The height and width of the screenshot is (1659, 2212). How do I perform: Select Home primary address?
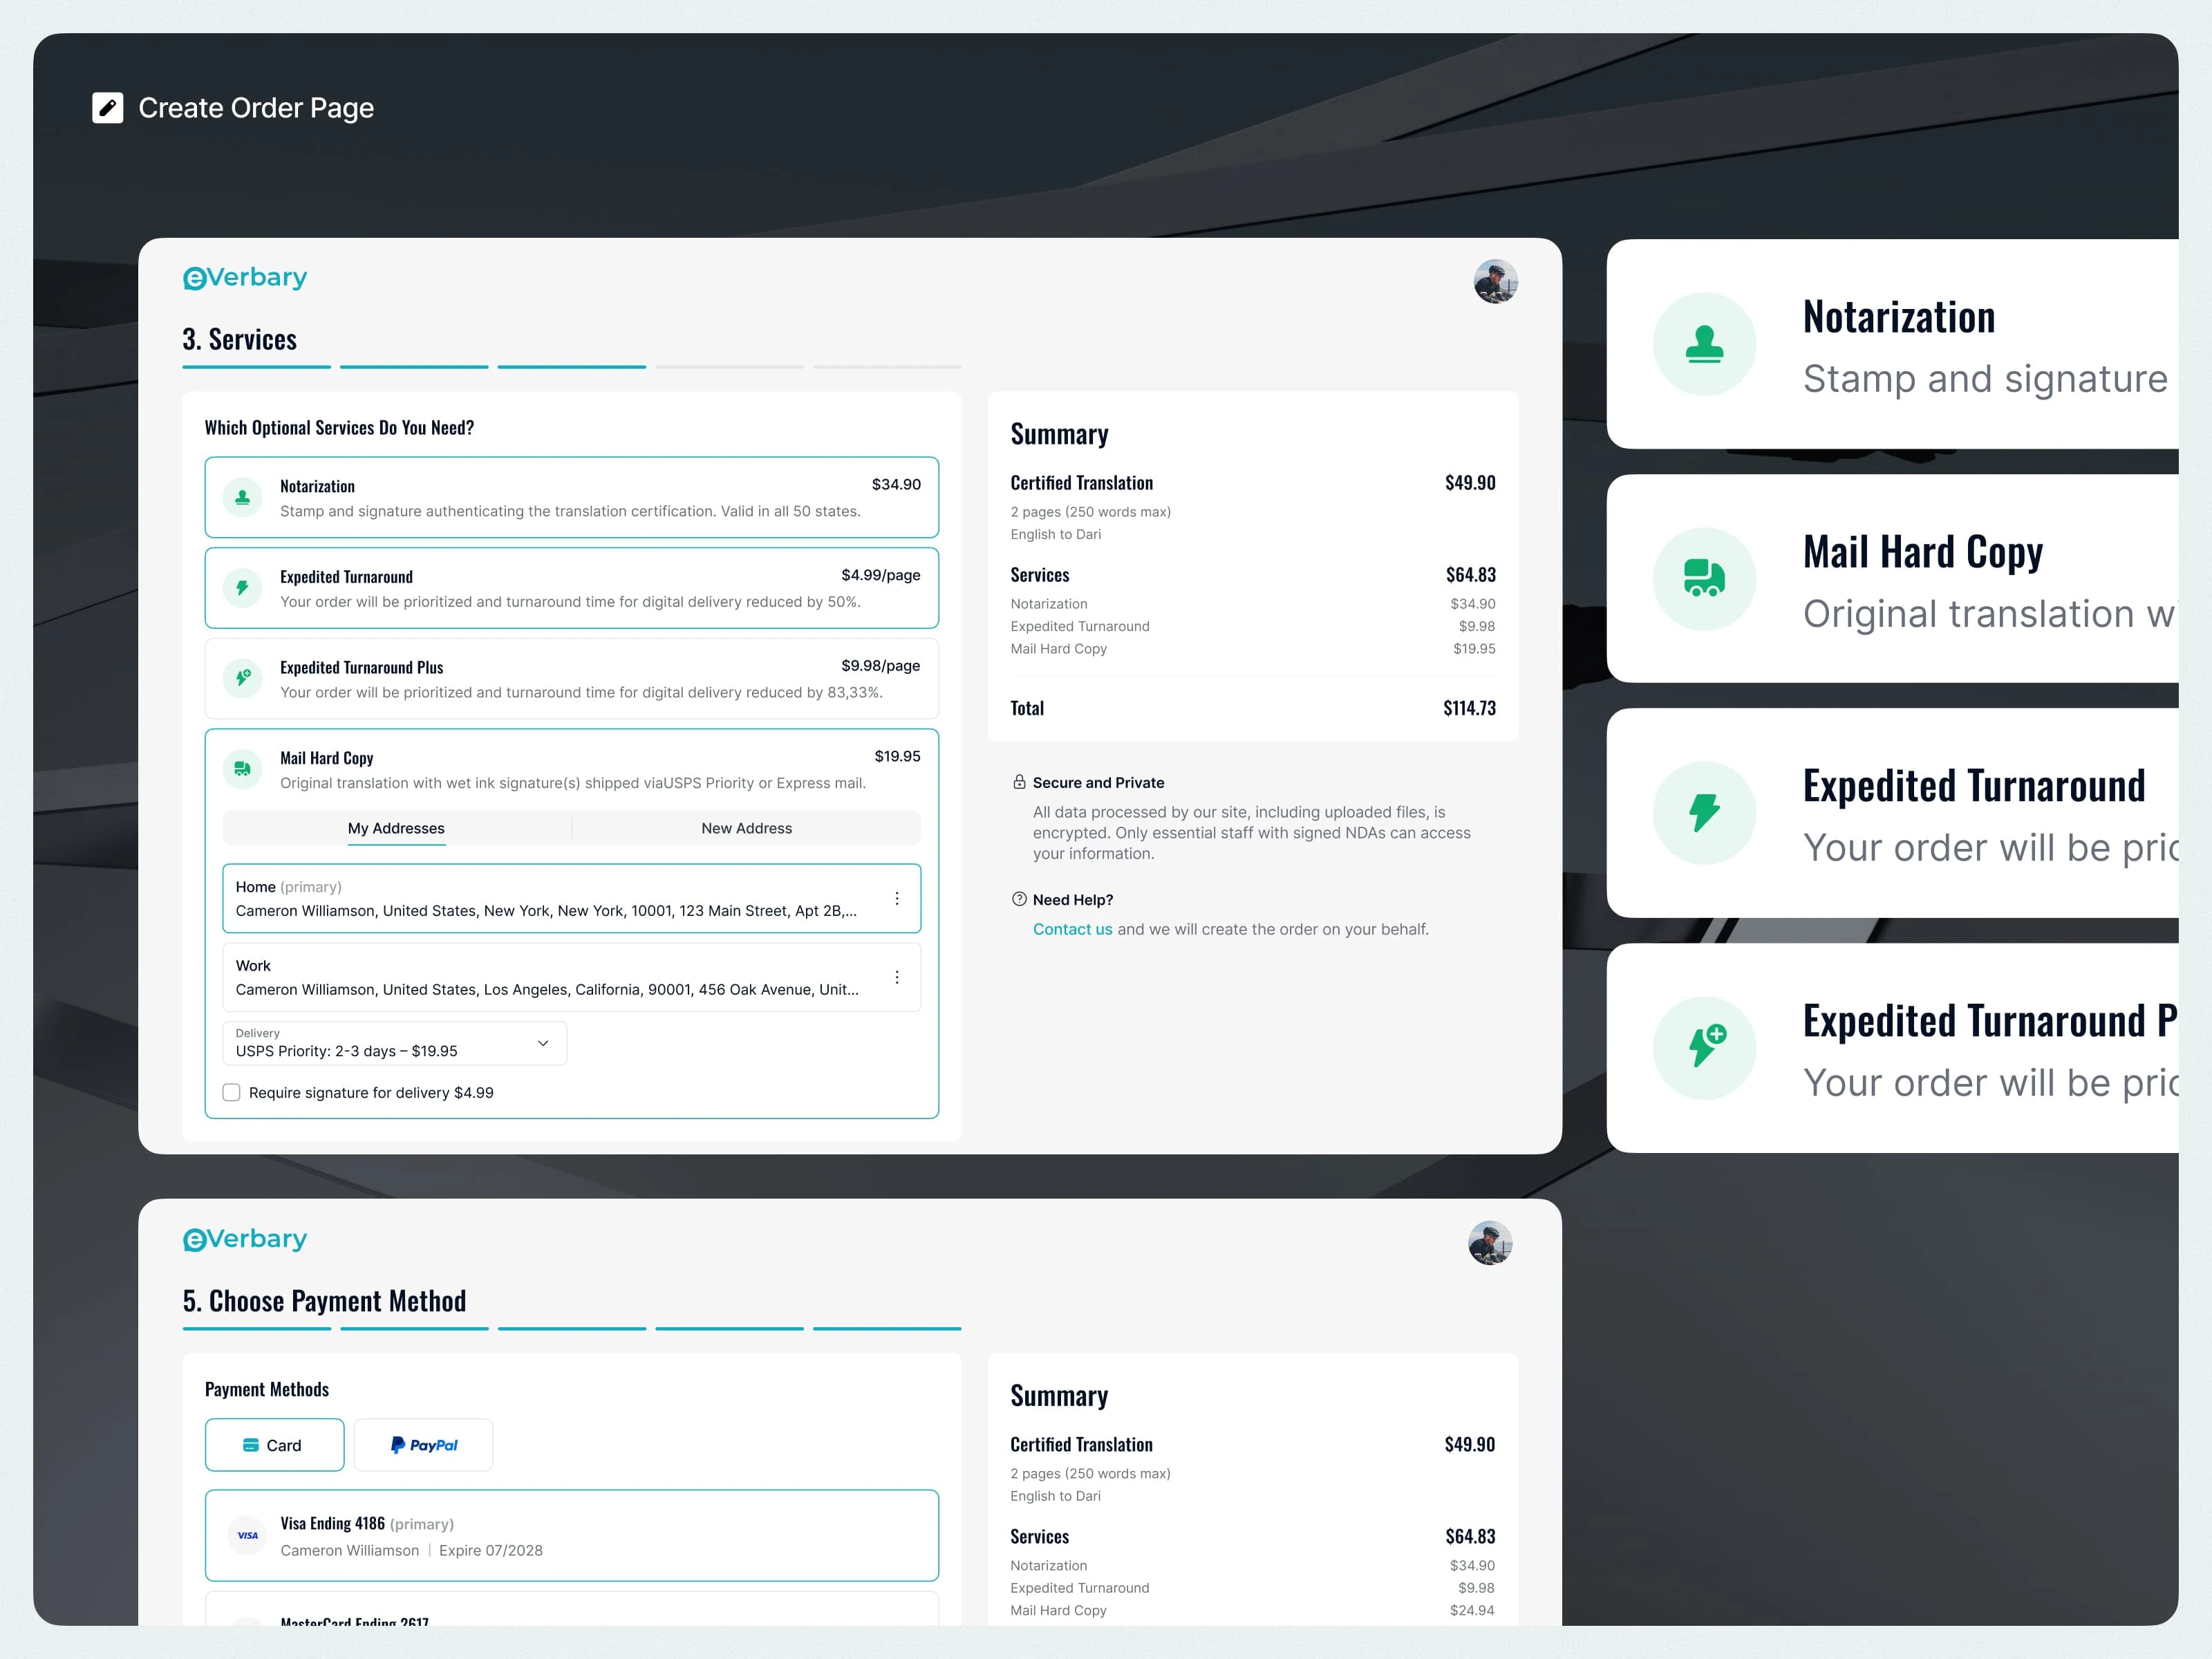[572, 898]
